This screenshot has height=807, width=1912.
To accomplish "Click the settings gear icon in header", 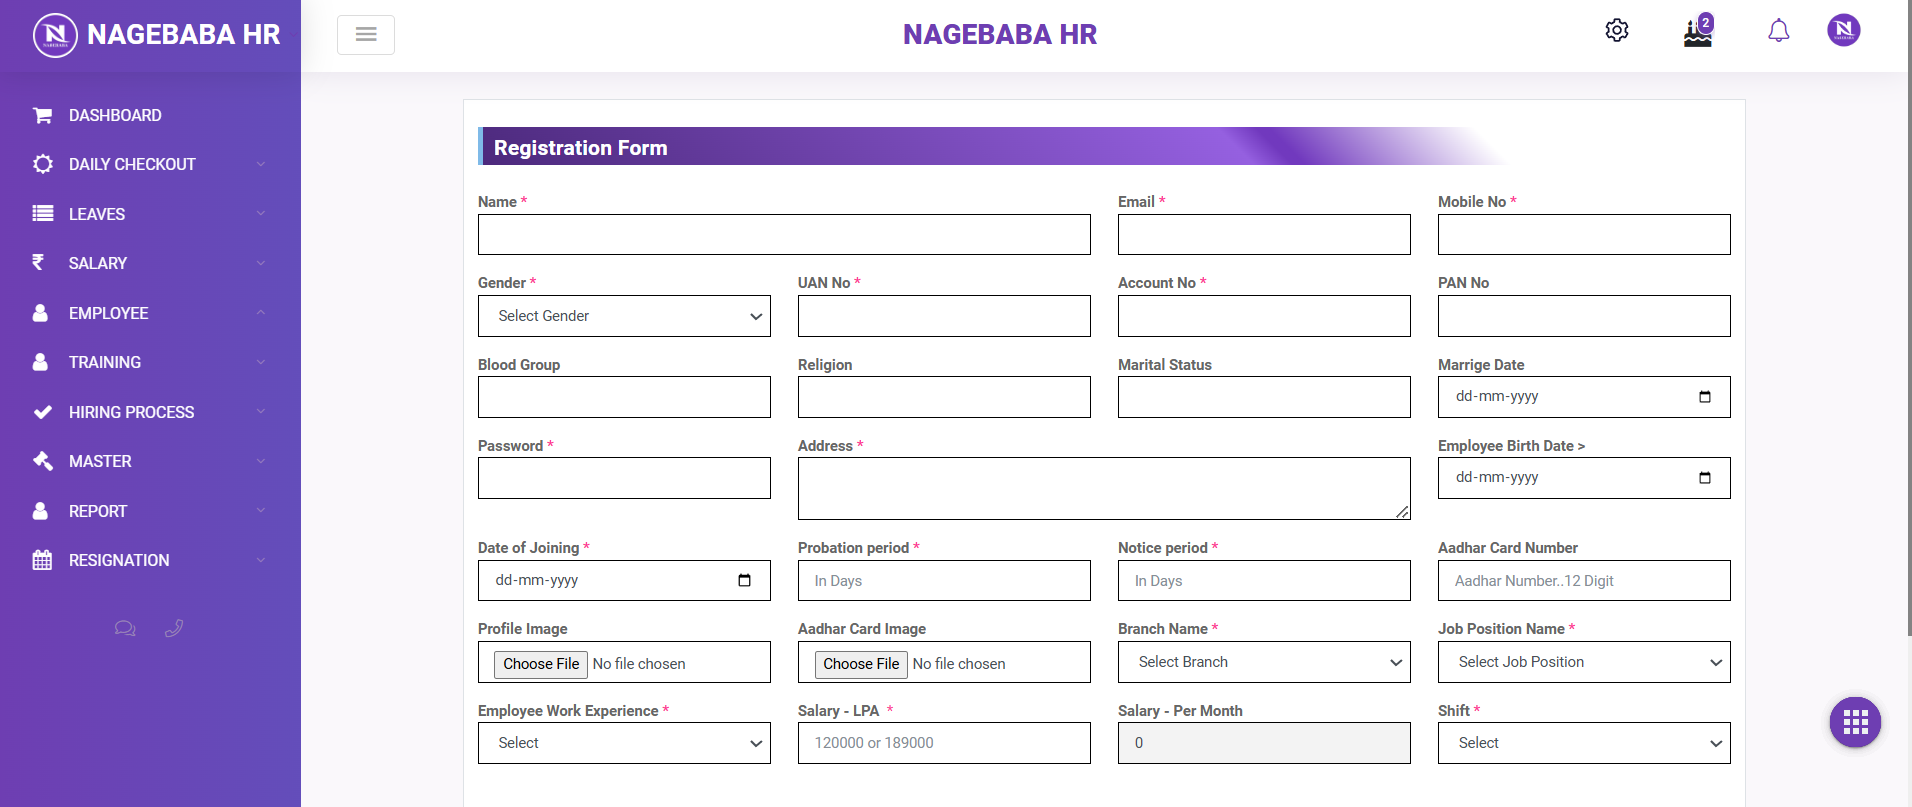I will pyautogui.click(x=1616, y=31).
